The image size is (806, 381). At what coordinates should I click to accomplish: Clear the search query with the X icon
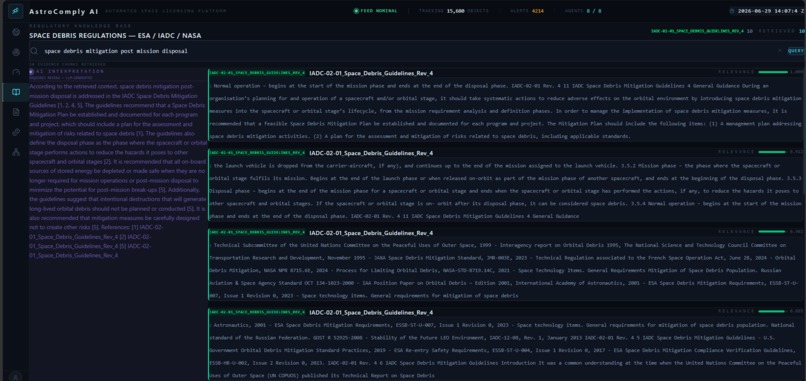pyautogui.click(x=779, y=51)
